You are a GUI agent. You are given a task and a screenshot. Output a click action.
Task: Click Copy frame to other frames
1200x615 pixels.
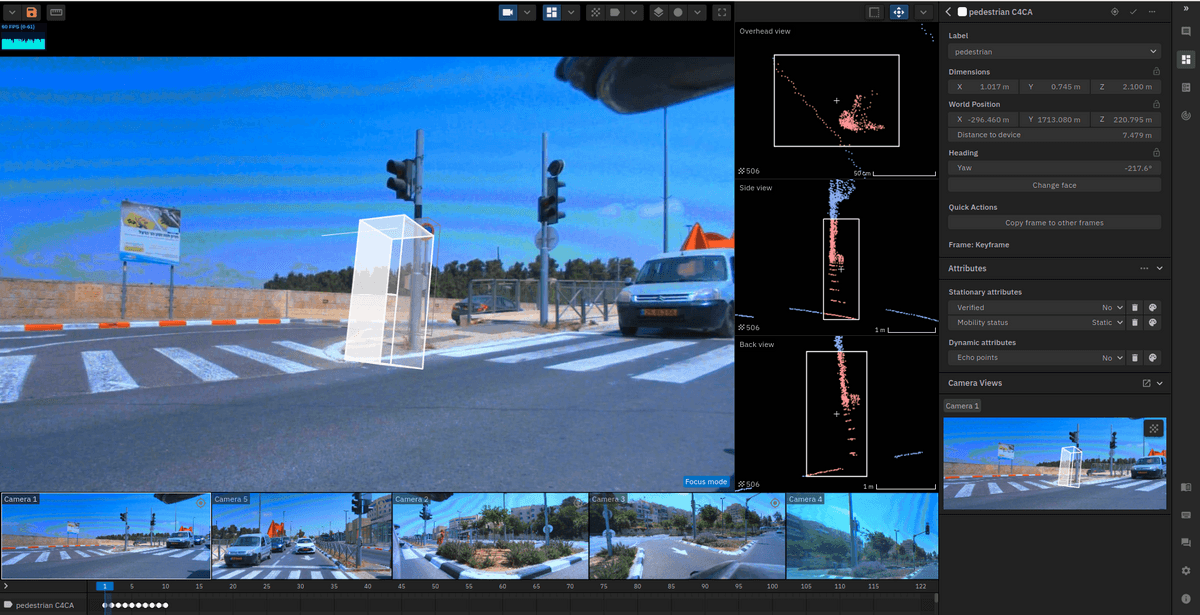pos(1054,223)
